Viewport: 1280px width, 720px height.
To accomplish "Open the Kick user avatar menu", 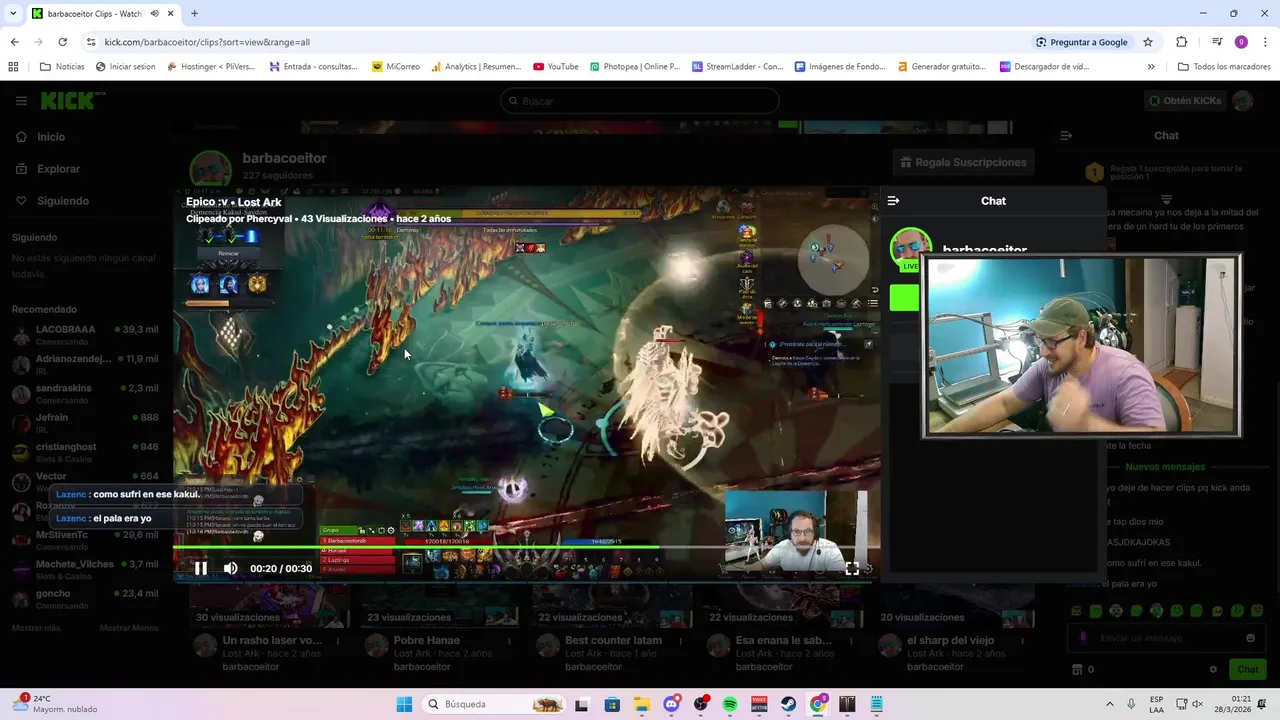I will point(1243,101).
